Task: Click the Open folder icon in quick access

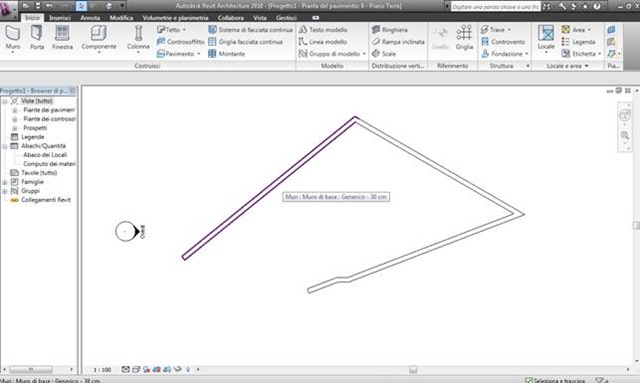Action: pos(26,6)
